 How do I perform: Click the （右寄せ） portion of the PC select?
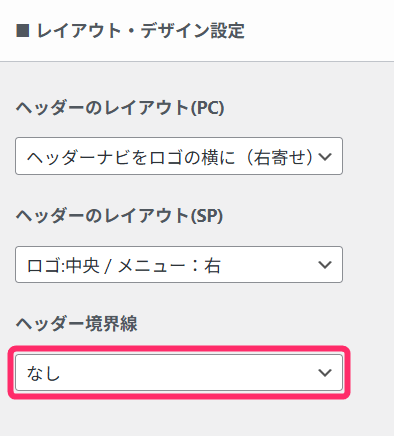coord(279,157)
